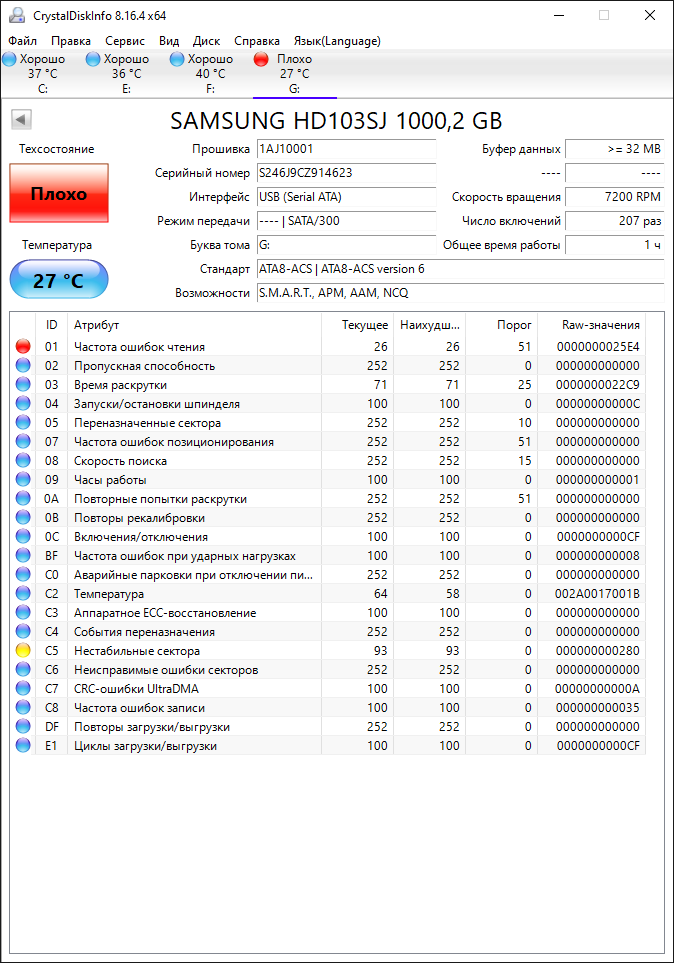The width and height of the screenshot is (674, 963).
Task: Click the status icon for Часы работы row
Action: (x=23, y=480)
